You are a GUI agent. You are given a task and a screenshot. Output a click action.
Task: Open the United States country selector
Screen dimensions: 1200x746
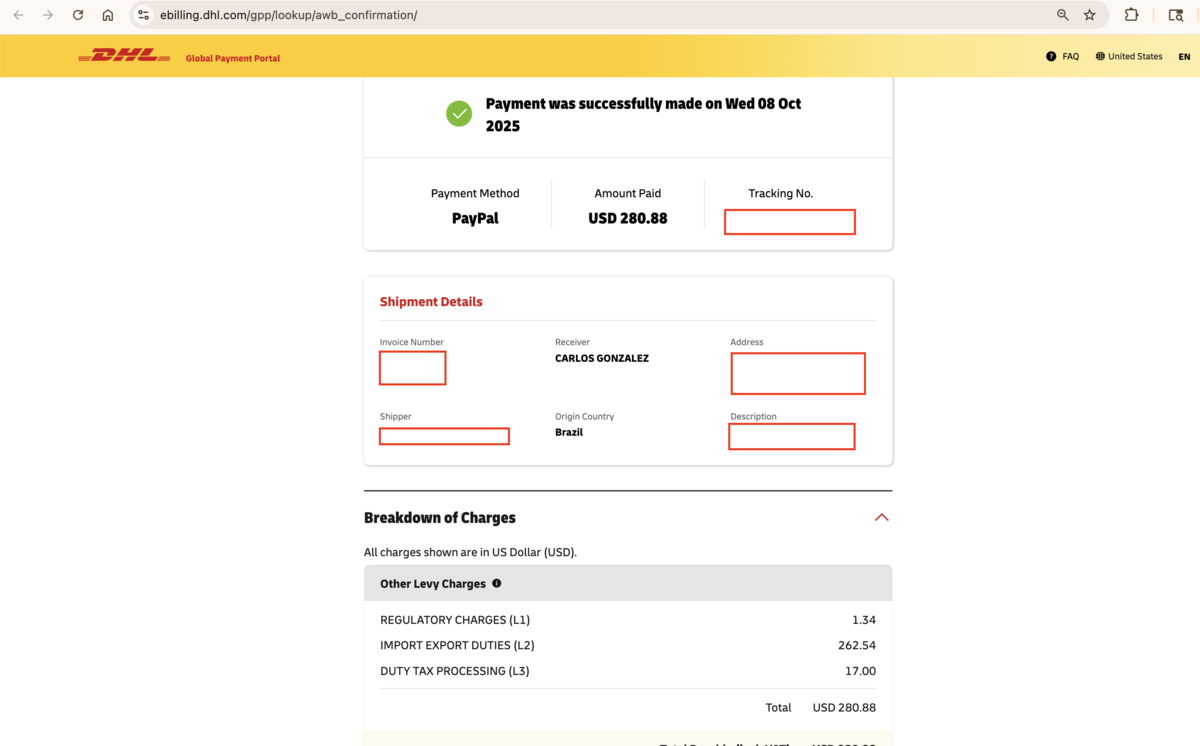[x=1129, y=57]
